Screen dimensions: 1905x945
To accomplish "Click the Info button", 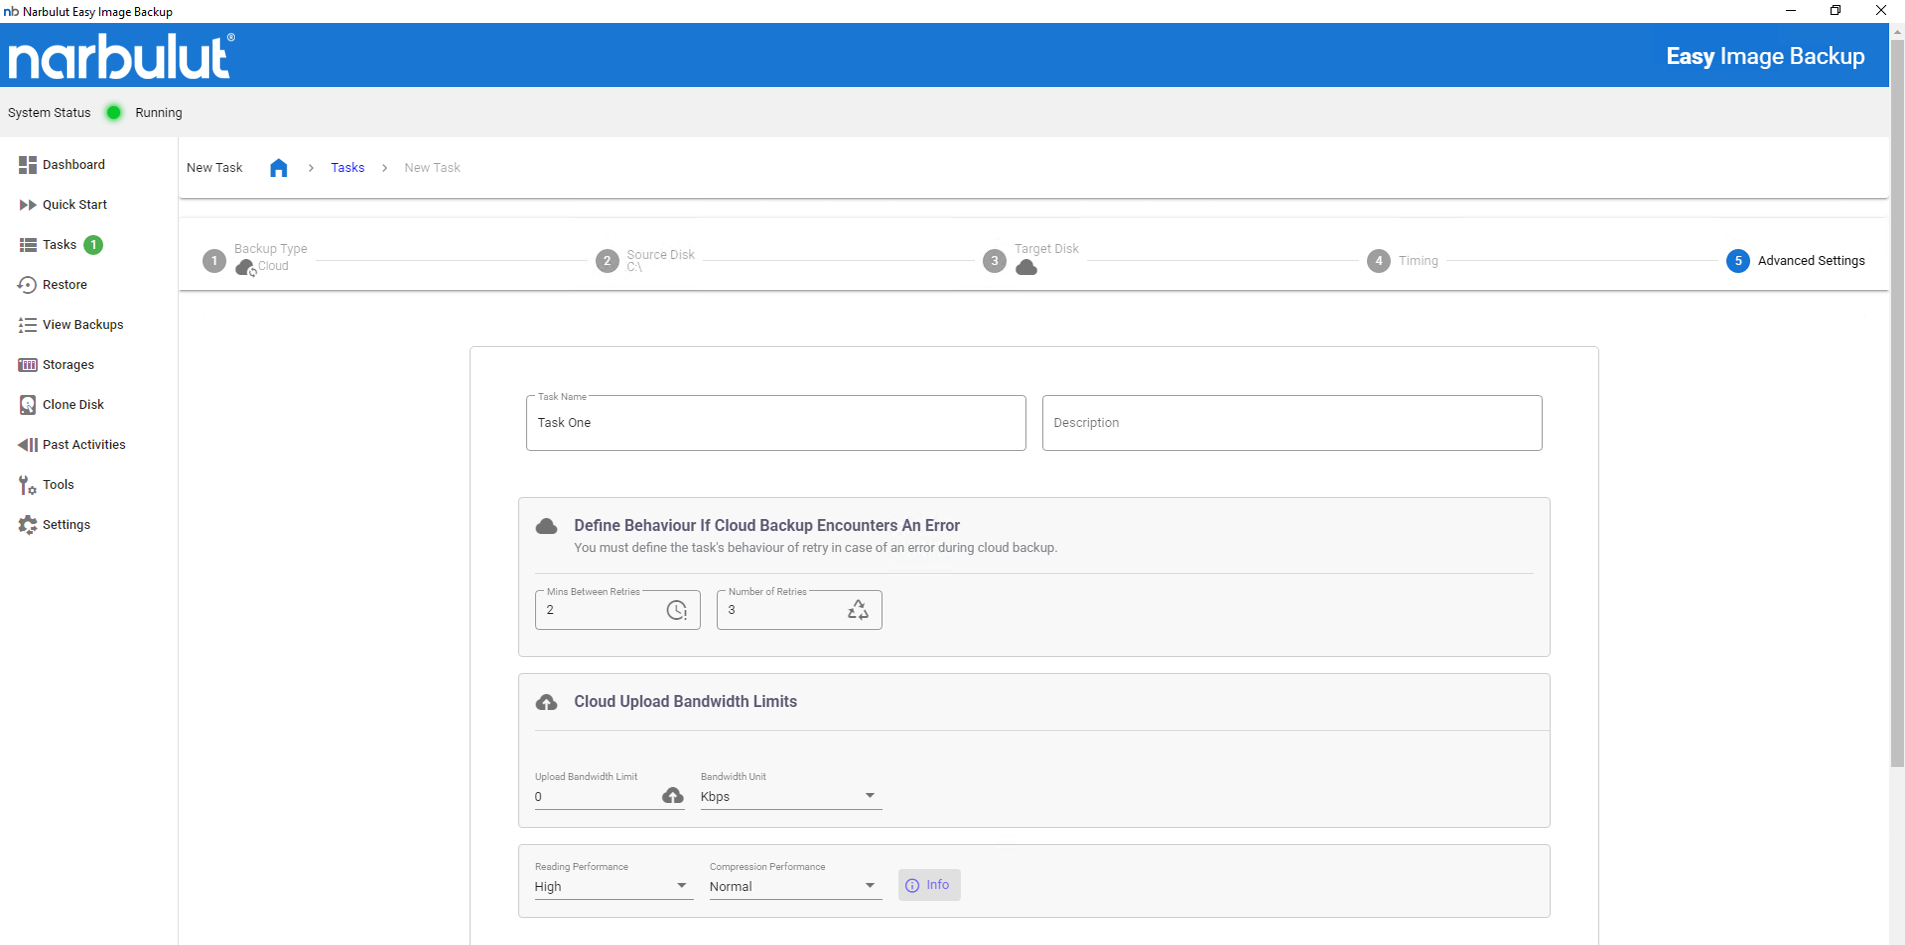I will [x=929, y=885].
